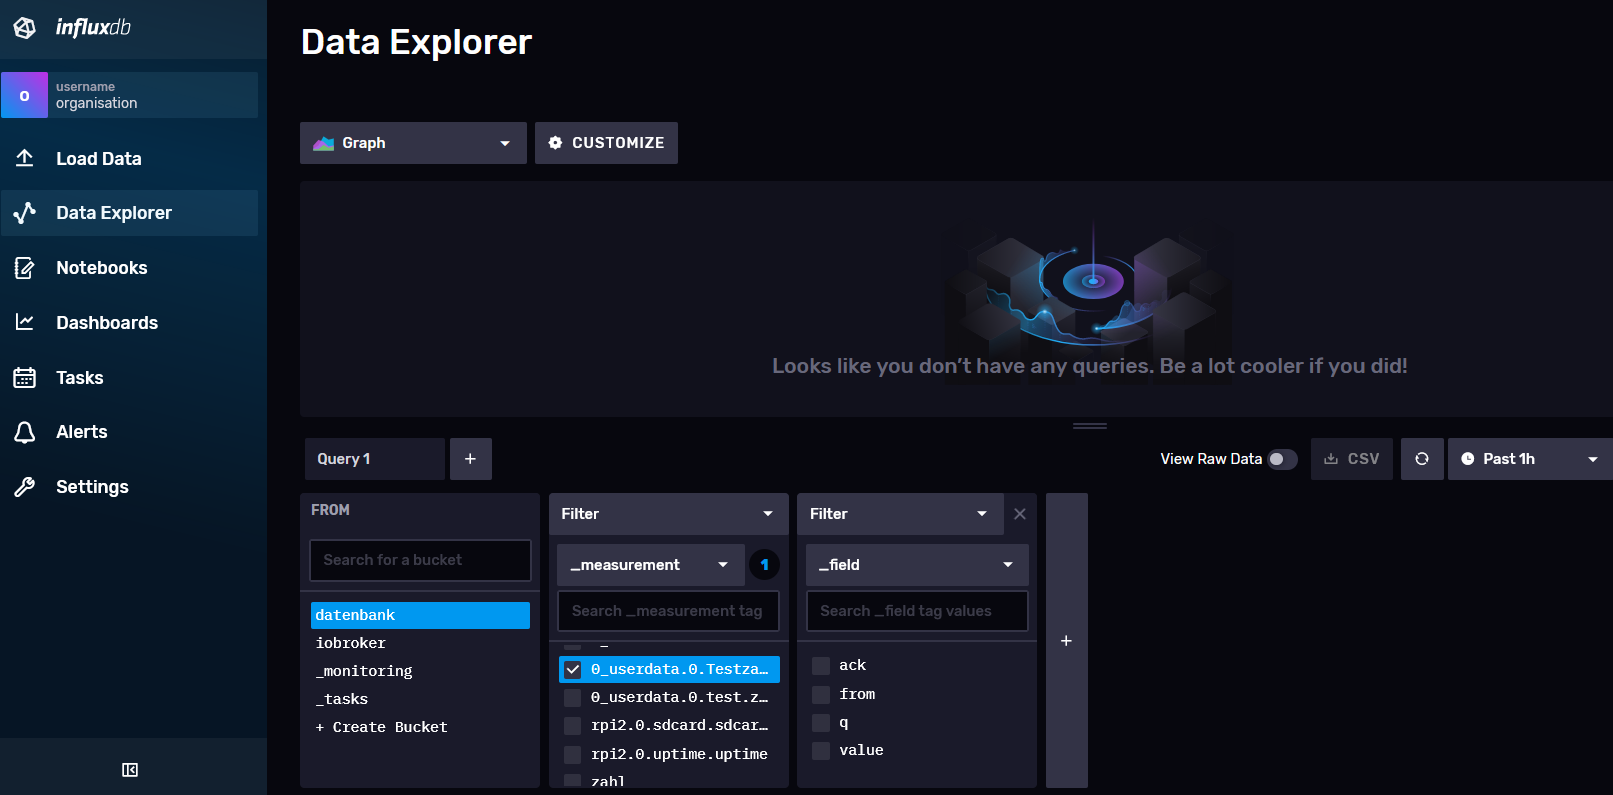
Task: Select the datenbank bucket
Action: [420, 615]
